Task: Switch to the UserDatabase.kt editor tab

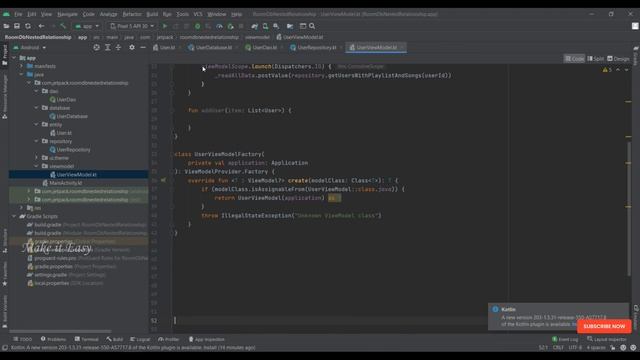Action: click(213, 47)
